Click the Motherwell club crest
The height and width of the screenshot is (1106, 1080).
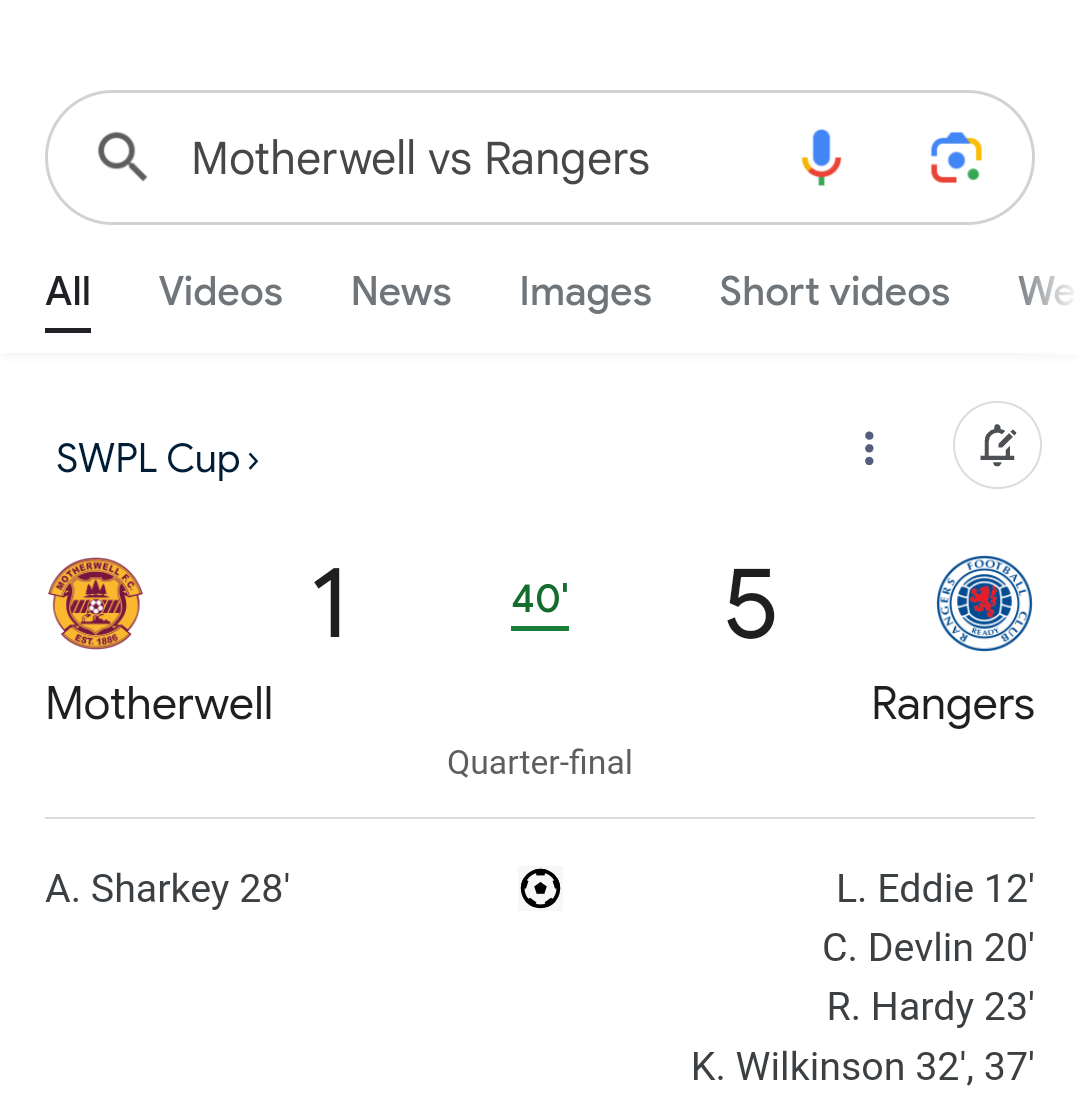[95, 603]
